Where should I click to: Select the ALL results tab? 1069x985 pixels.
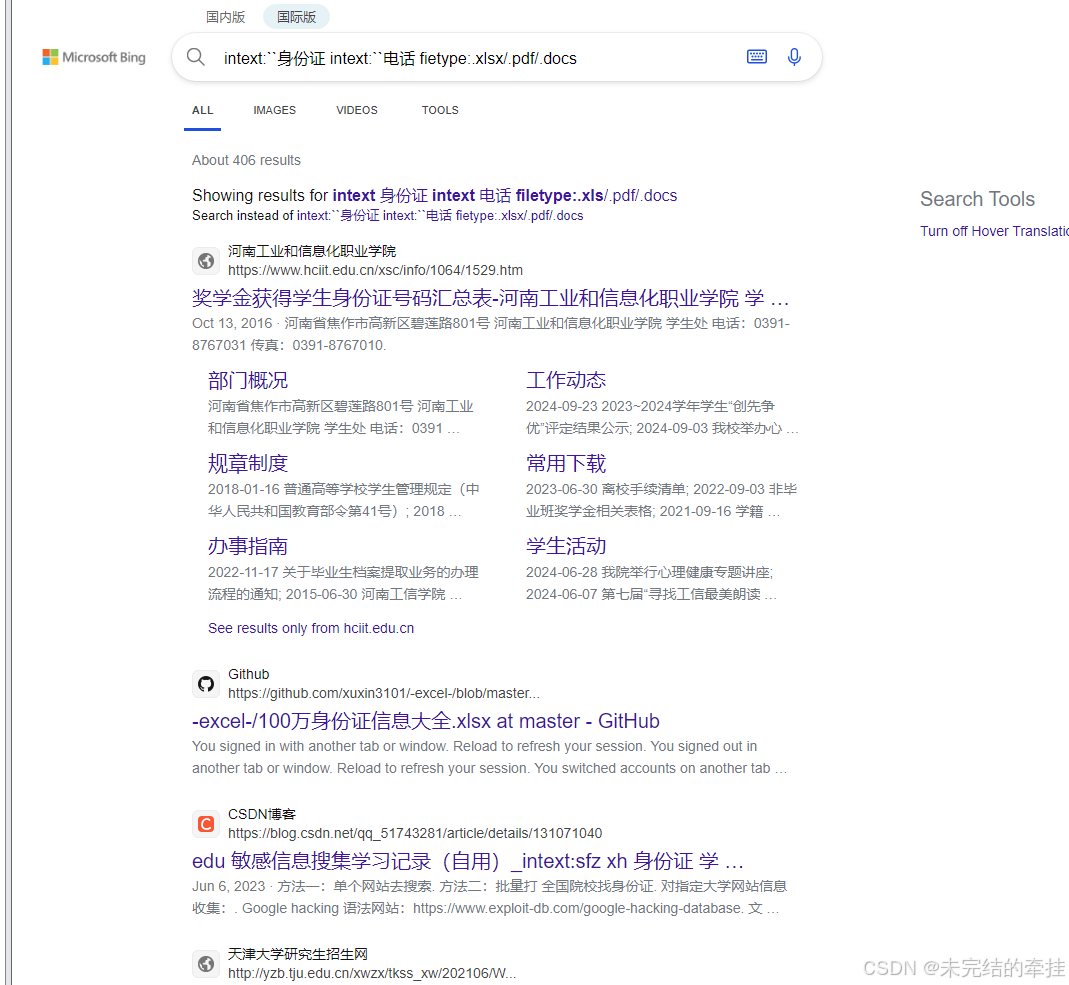[x=202, y=110]
